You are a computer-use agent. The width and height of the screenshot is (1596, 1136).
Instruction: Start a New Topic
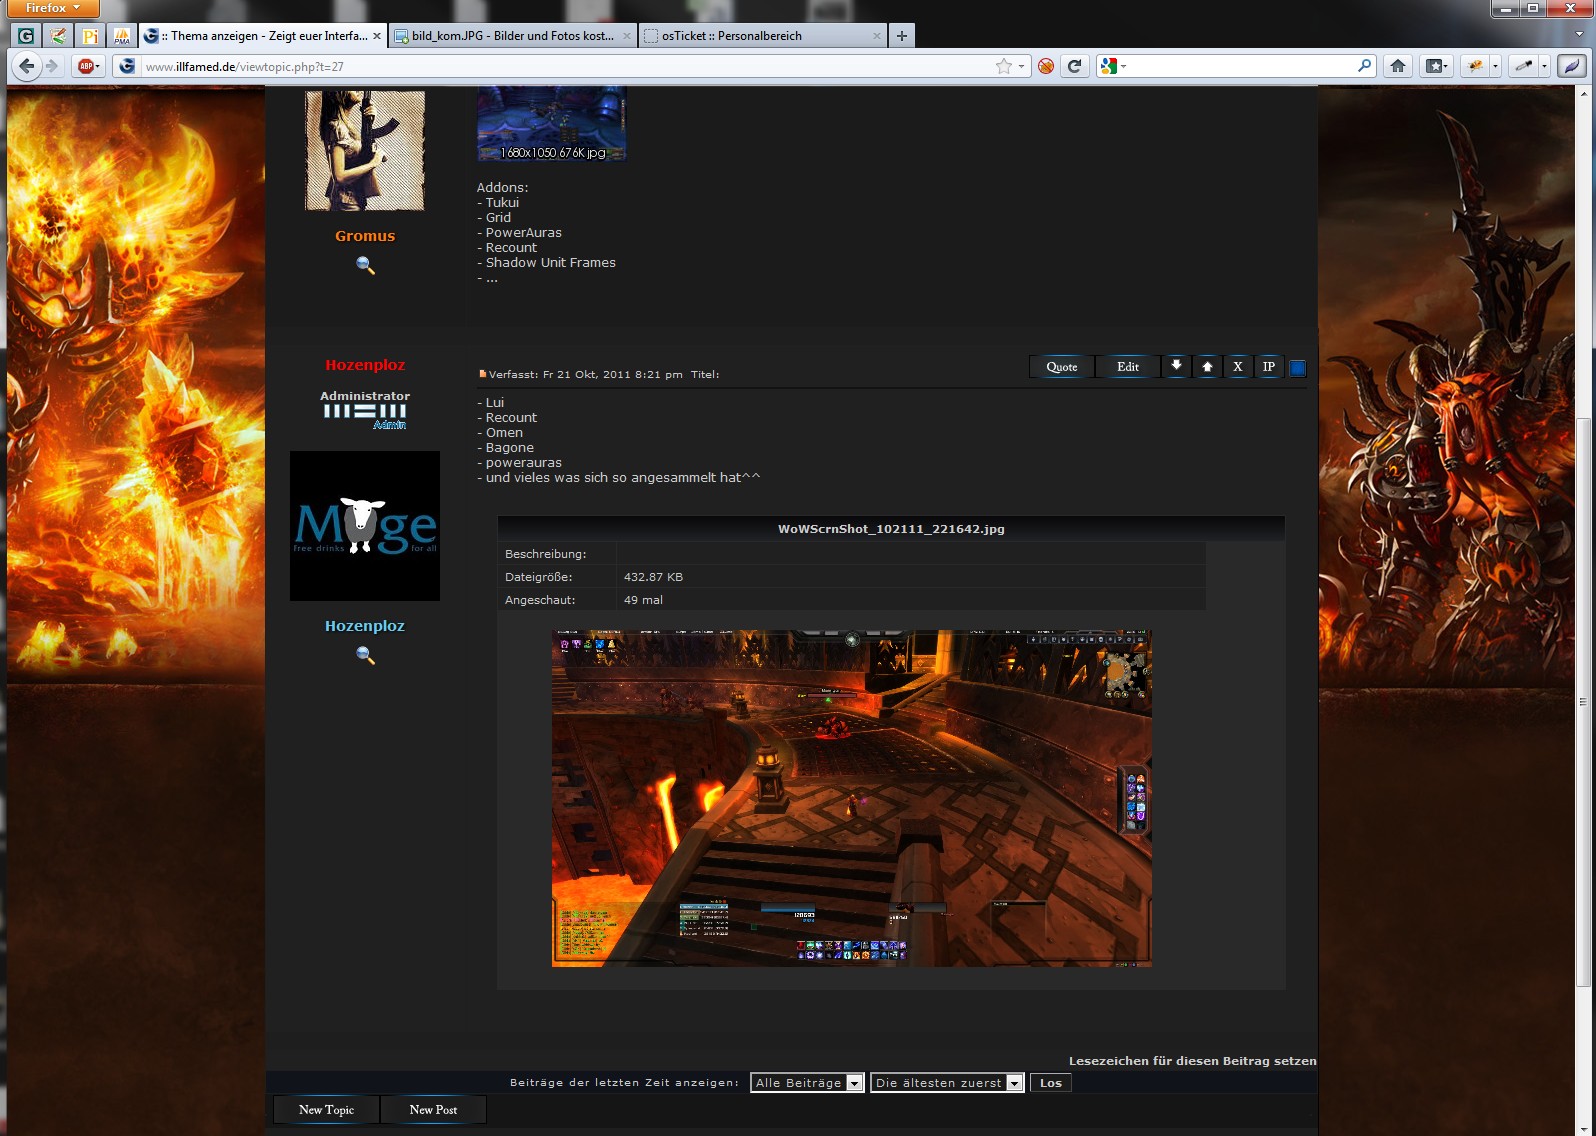click(x=326, y=1109)
